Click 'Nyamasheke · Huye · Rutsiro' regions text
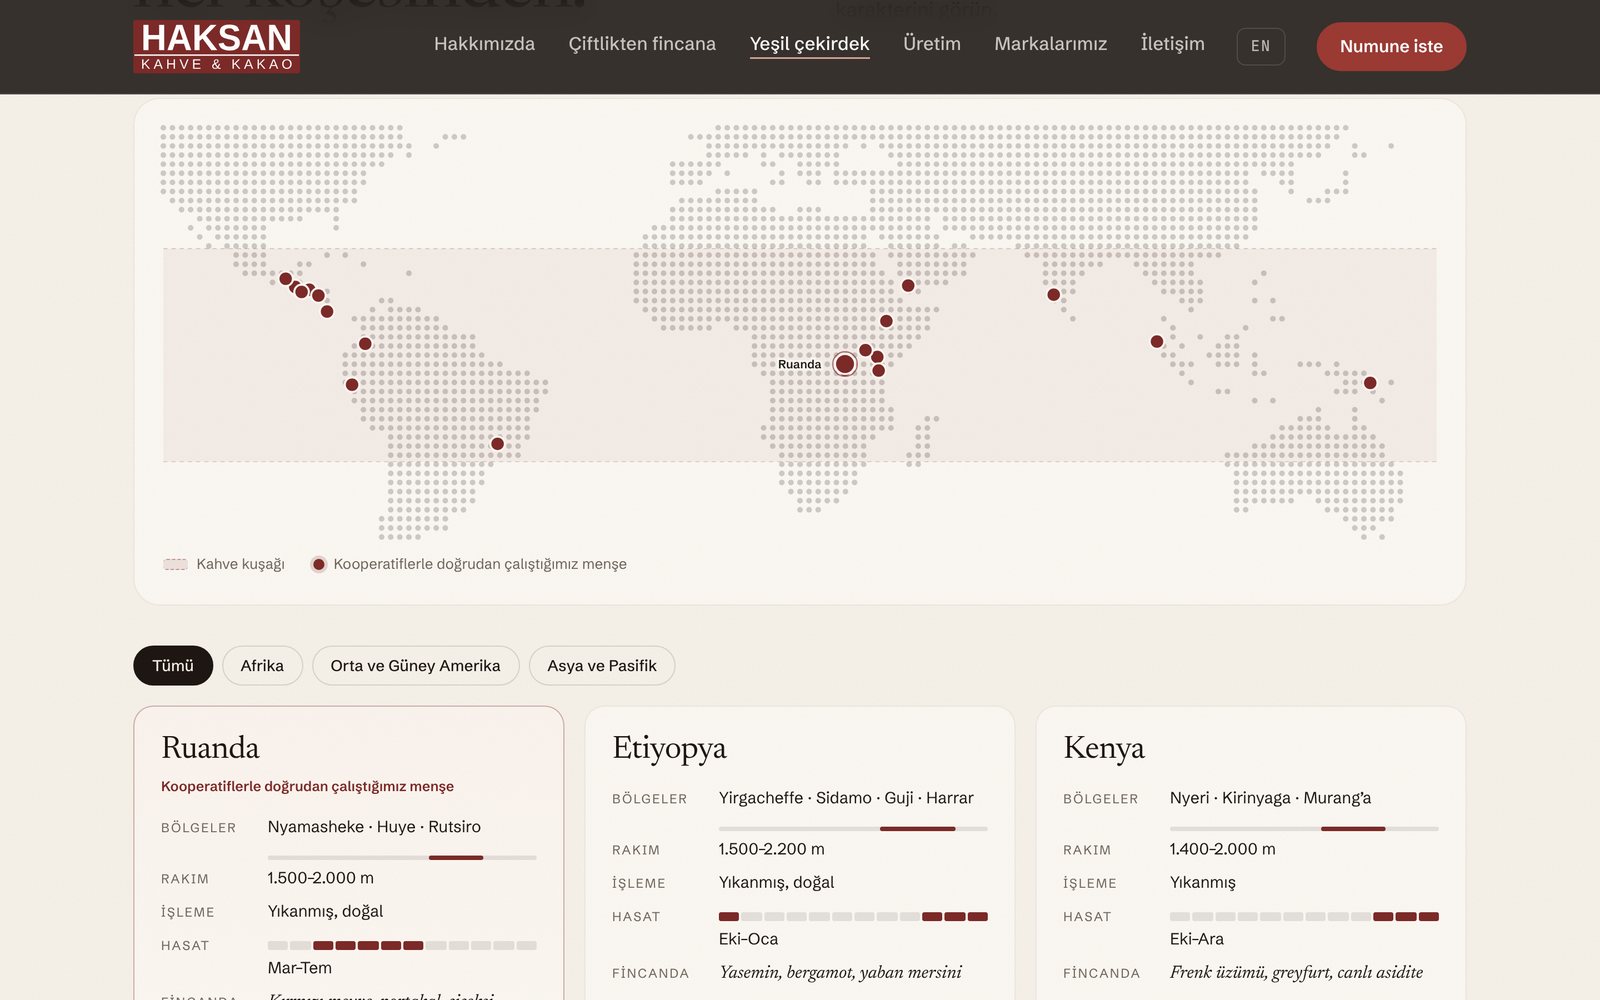The height and width of the screenshot is (1000, 1600). point(374,827)
